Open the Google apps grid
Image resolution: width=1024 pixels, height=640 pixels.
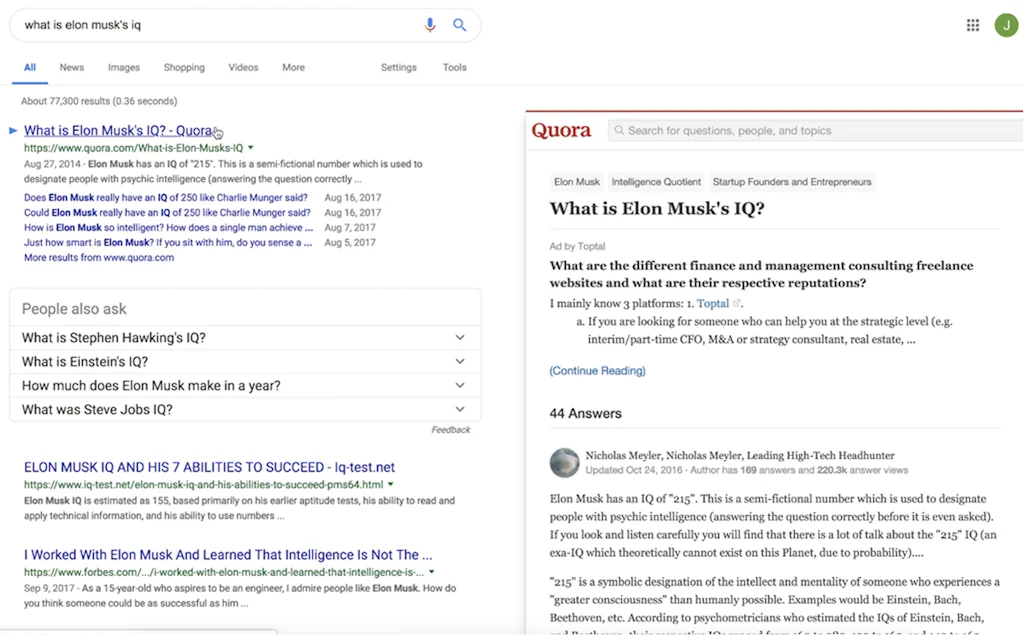pos(973,26)
